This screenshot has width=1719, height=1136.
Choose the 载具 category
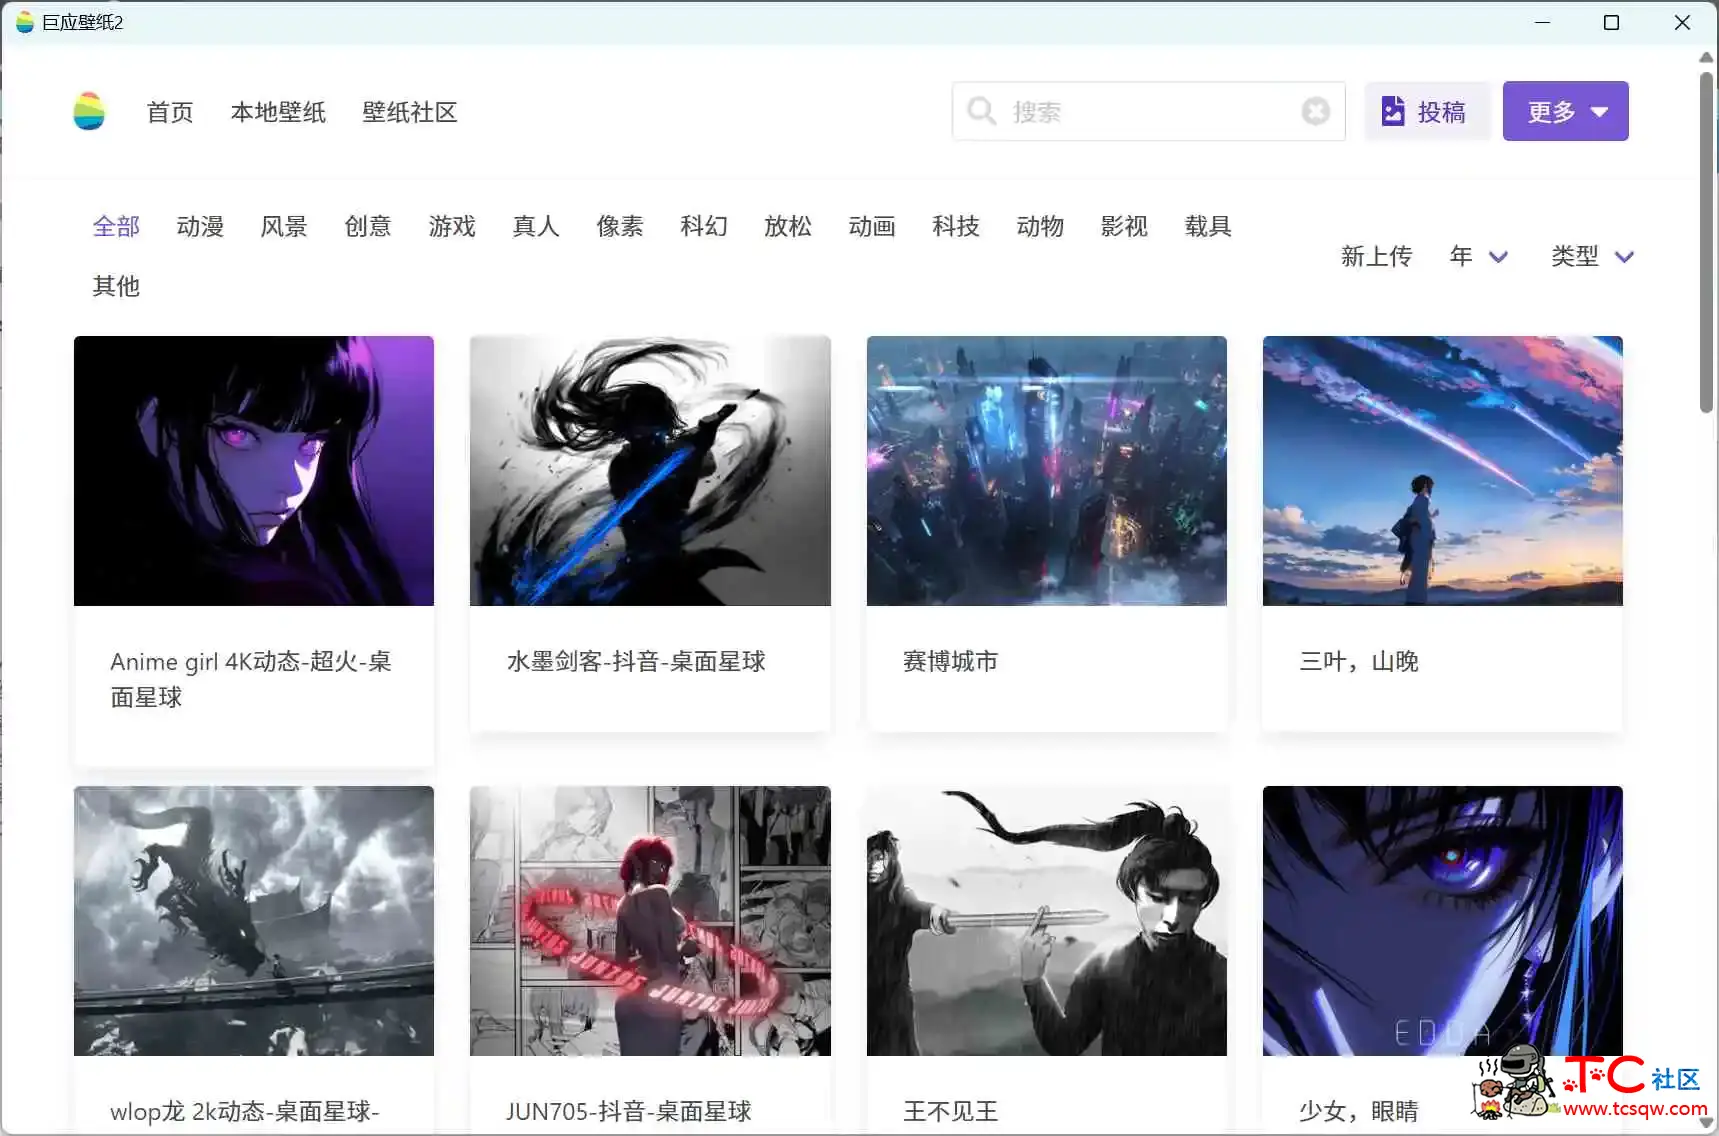point(1207,226)
